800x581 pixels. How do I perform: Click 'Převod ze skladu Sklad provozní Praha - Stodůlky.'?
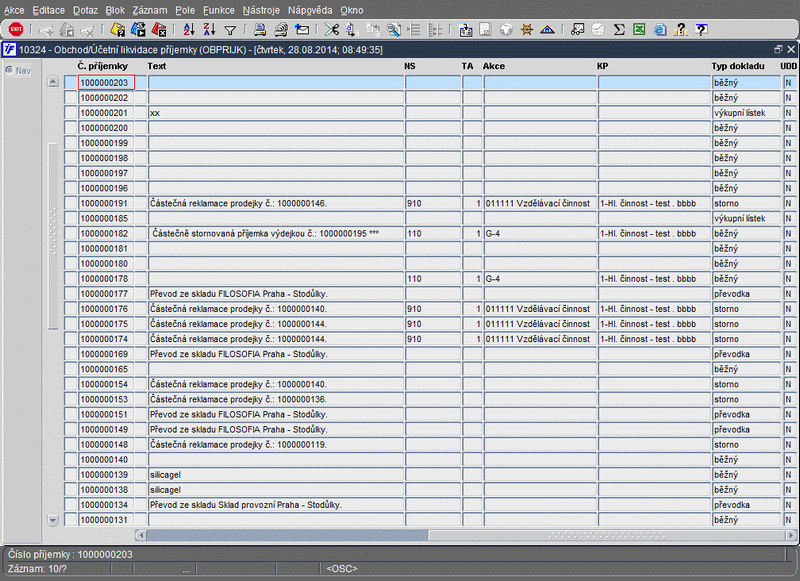coord(245,504)
